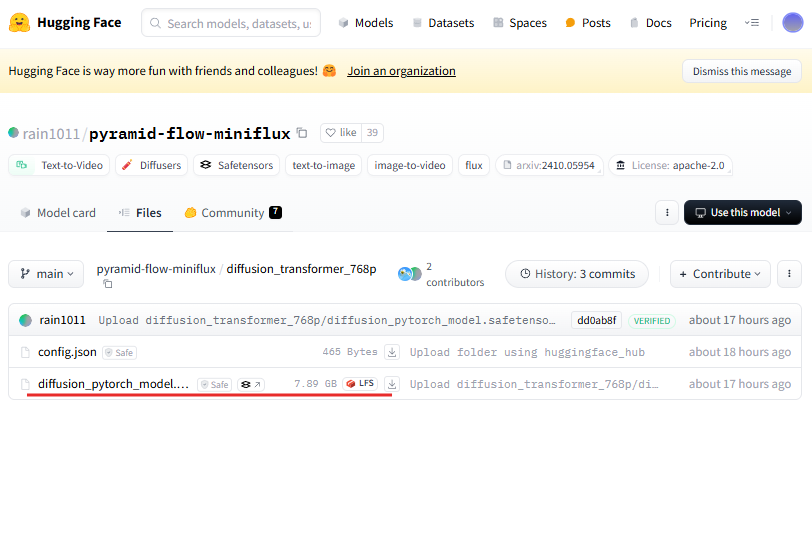Copy the folder path to clipboard

pyautogui.click(x=108, y=284)
